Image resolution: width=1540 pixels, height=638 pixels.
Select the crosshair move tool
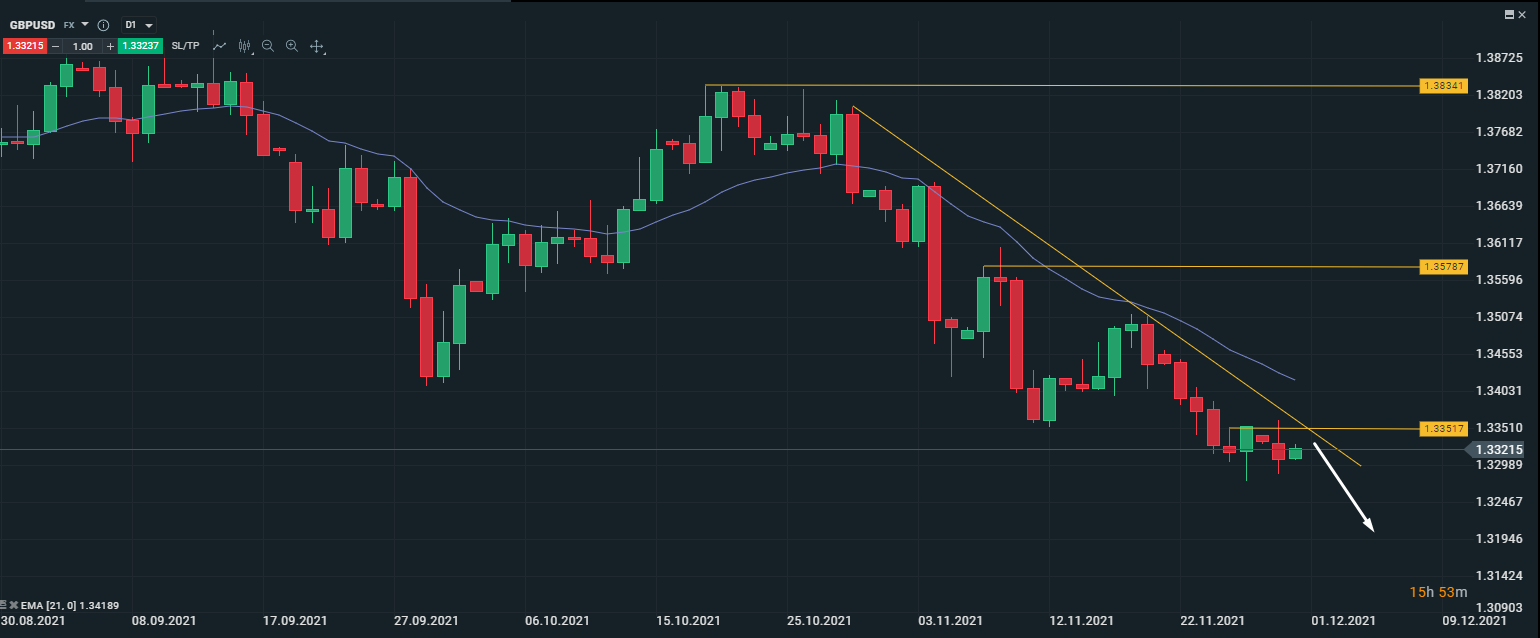(317, 46)
